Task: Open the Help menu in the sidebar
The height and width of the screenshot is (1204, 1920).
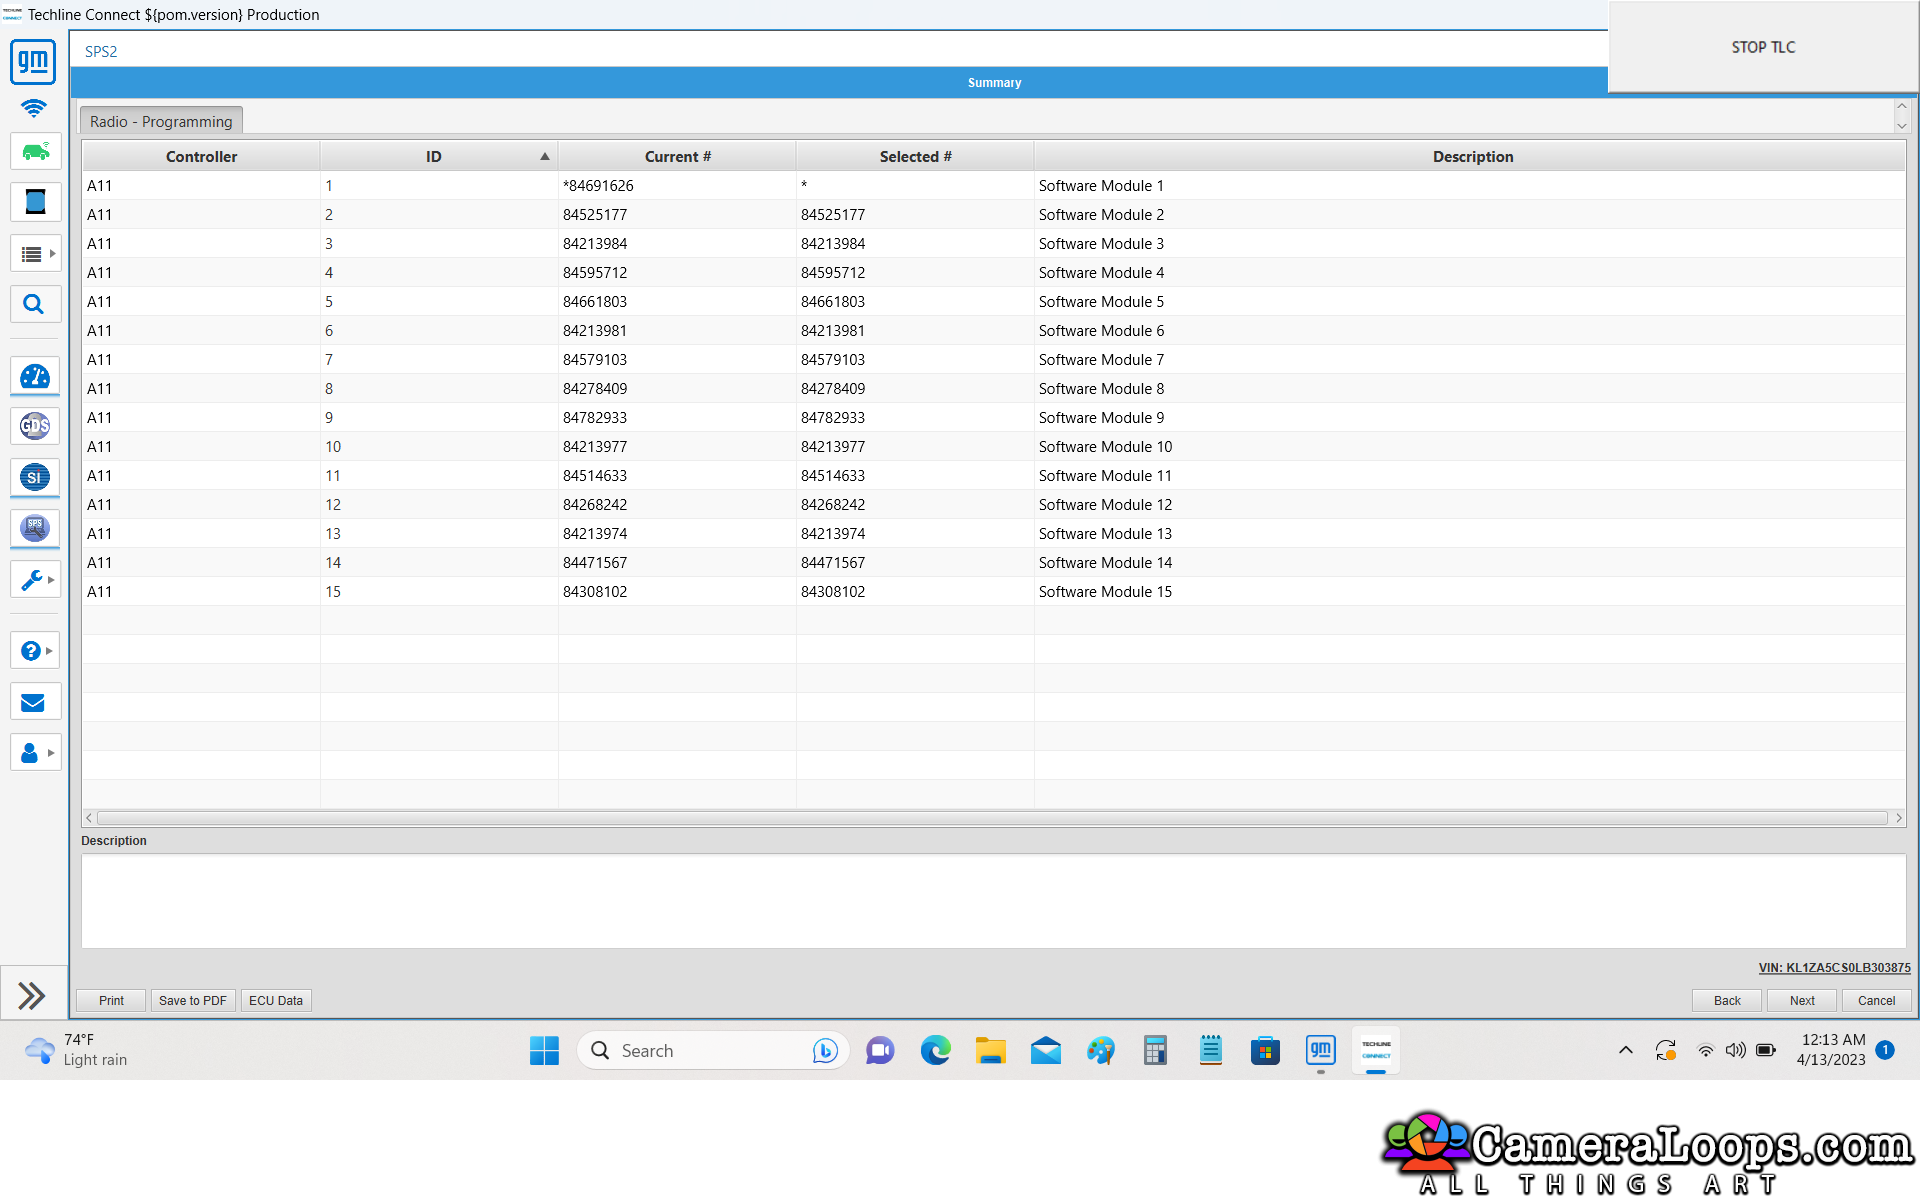Action: tap(31, 650)
